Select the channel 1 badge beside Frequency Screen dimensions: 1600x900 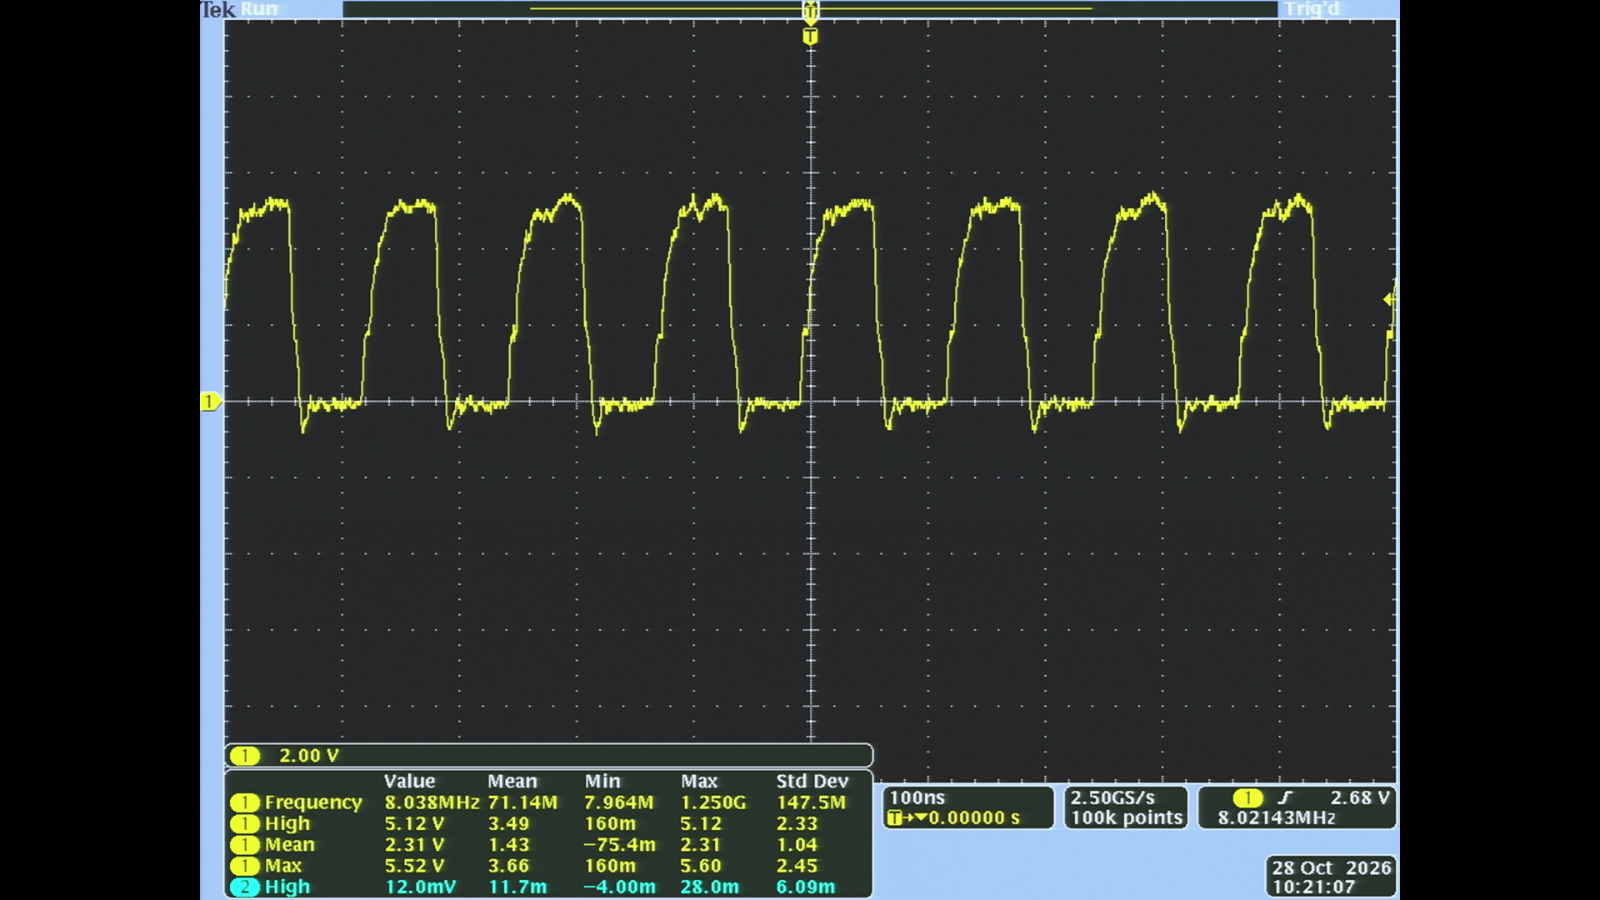(245, 803)
